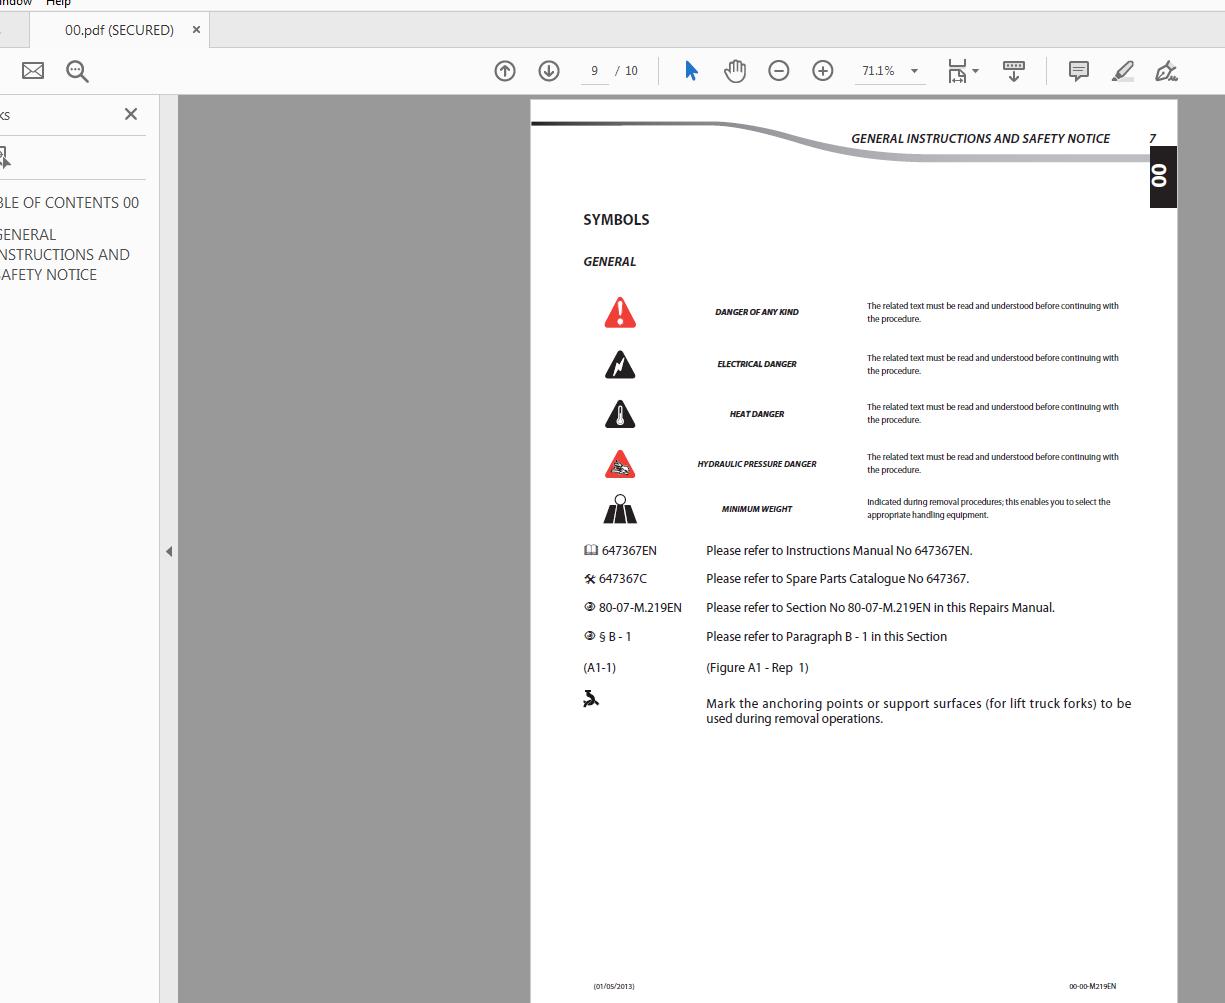
Task: Select the highlighter tool
Action: pyautogui.click(x=1122, y=71)
